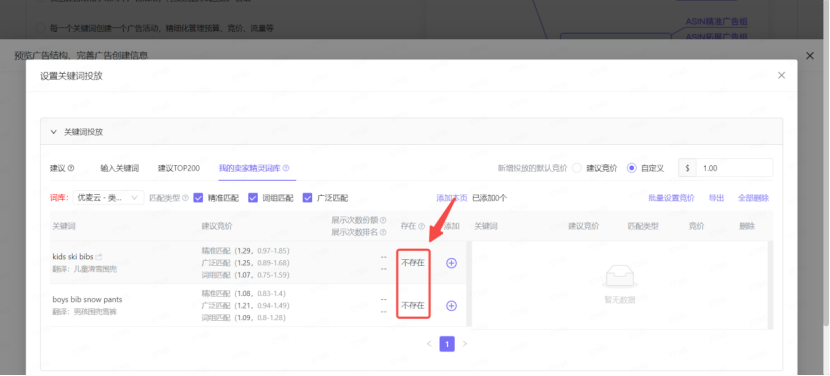Switch to the 输入关键词 tab
The width and height of the screenshot is (830, 376).
120,168
